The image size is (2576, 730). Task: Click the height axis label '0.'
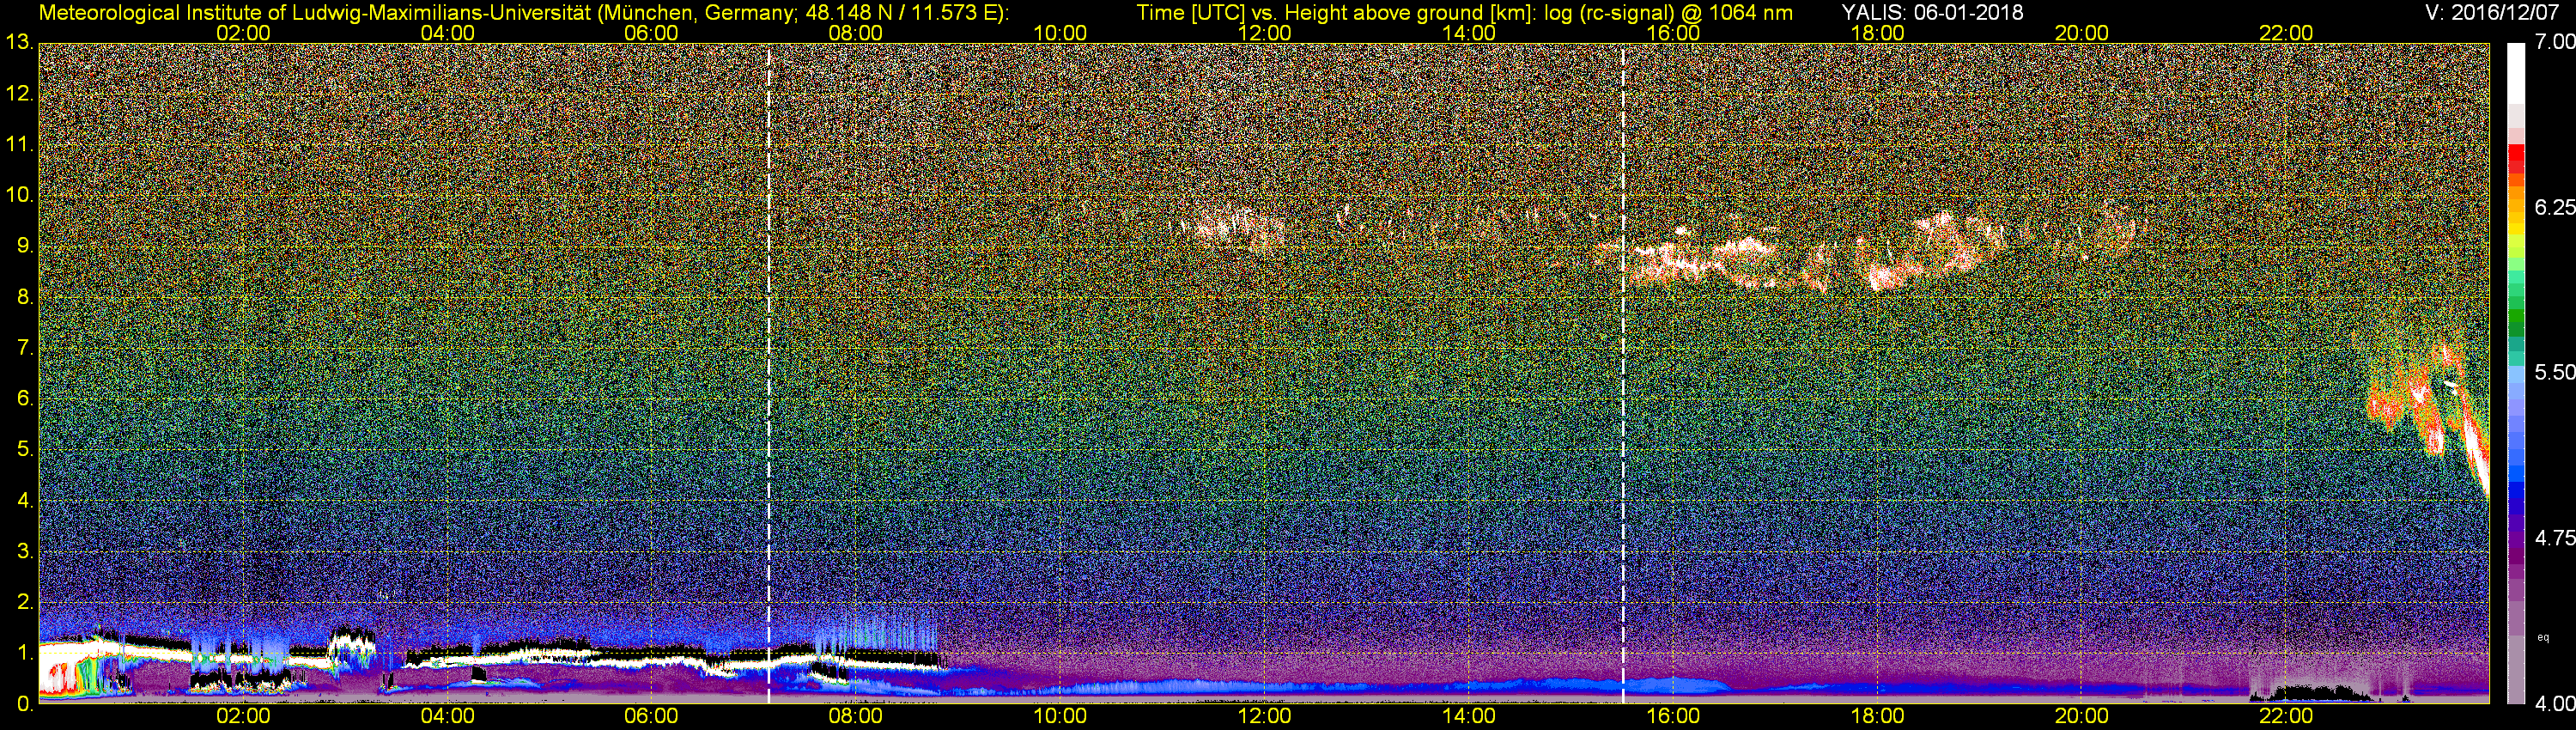point(24,704)
